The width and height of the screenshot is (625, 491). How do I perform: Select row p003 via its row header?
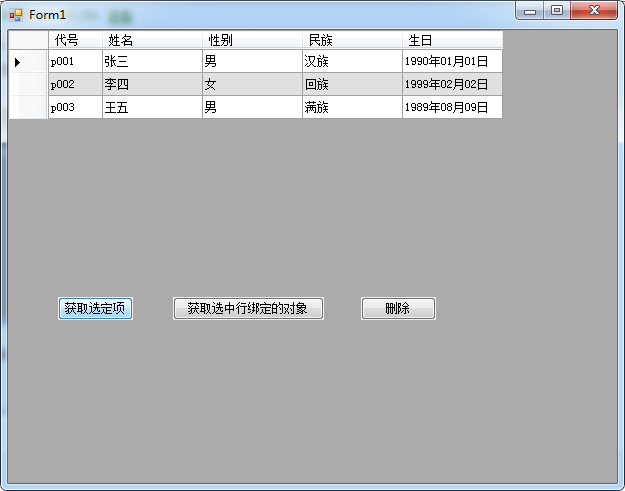28,107
